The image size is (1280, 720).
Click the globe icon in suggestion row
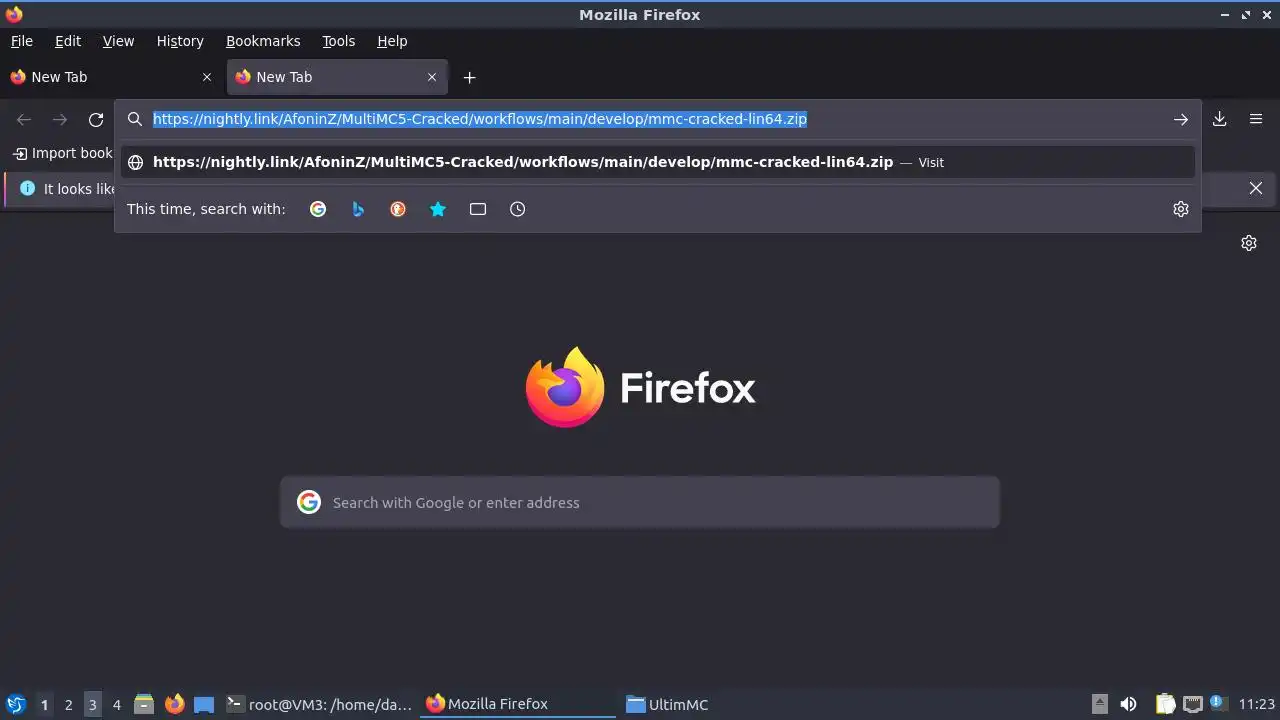[136, 162]
